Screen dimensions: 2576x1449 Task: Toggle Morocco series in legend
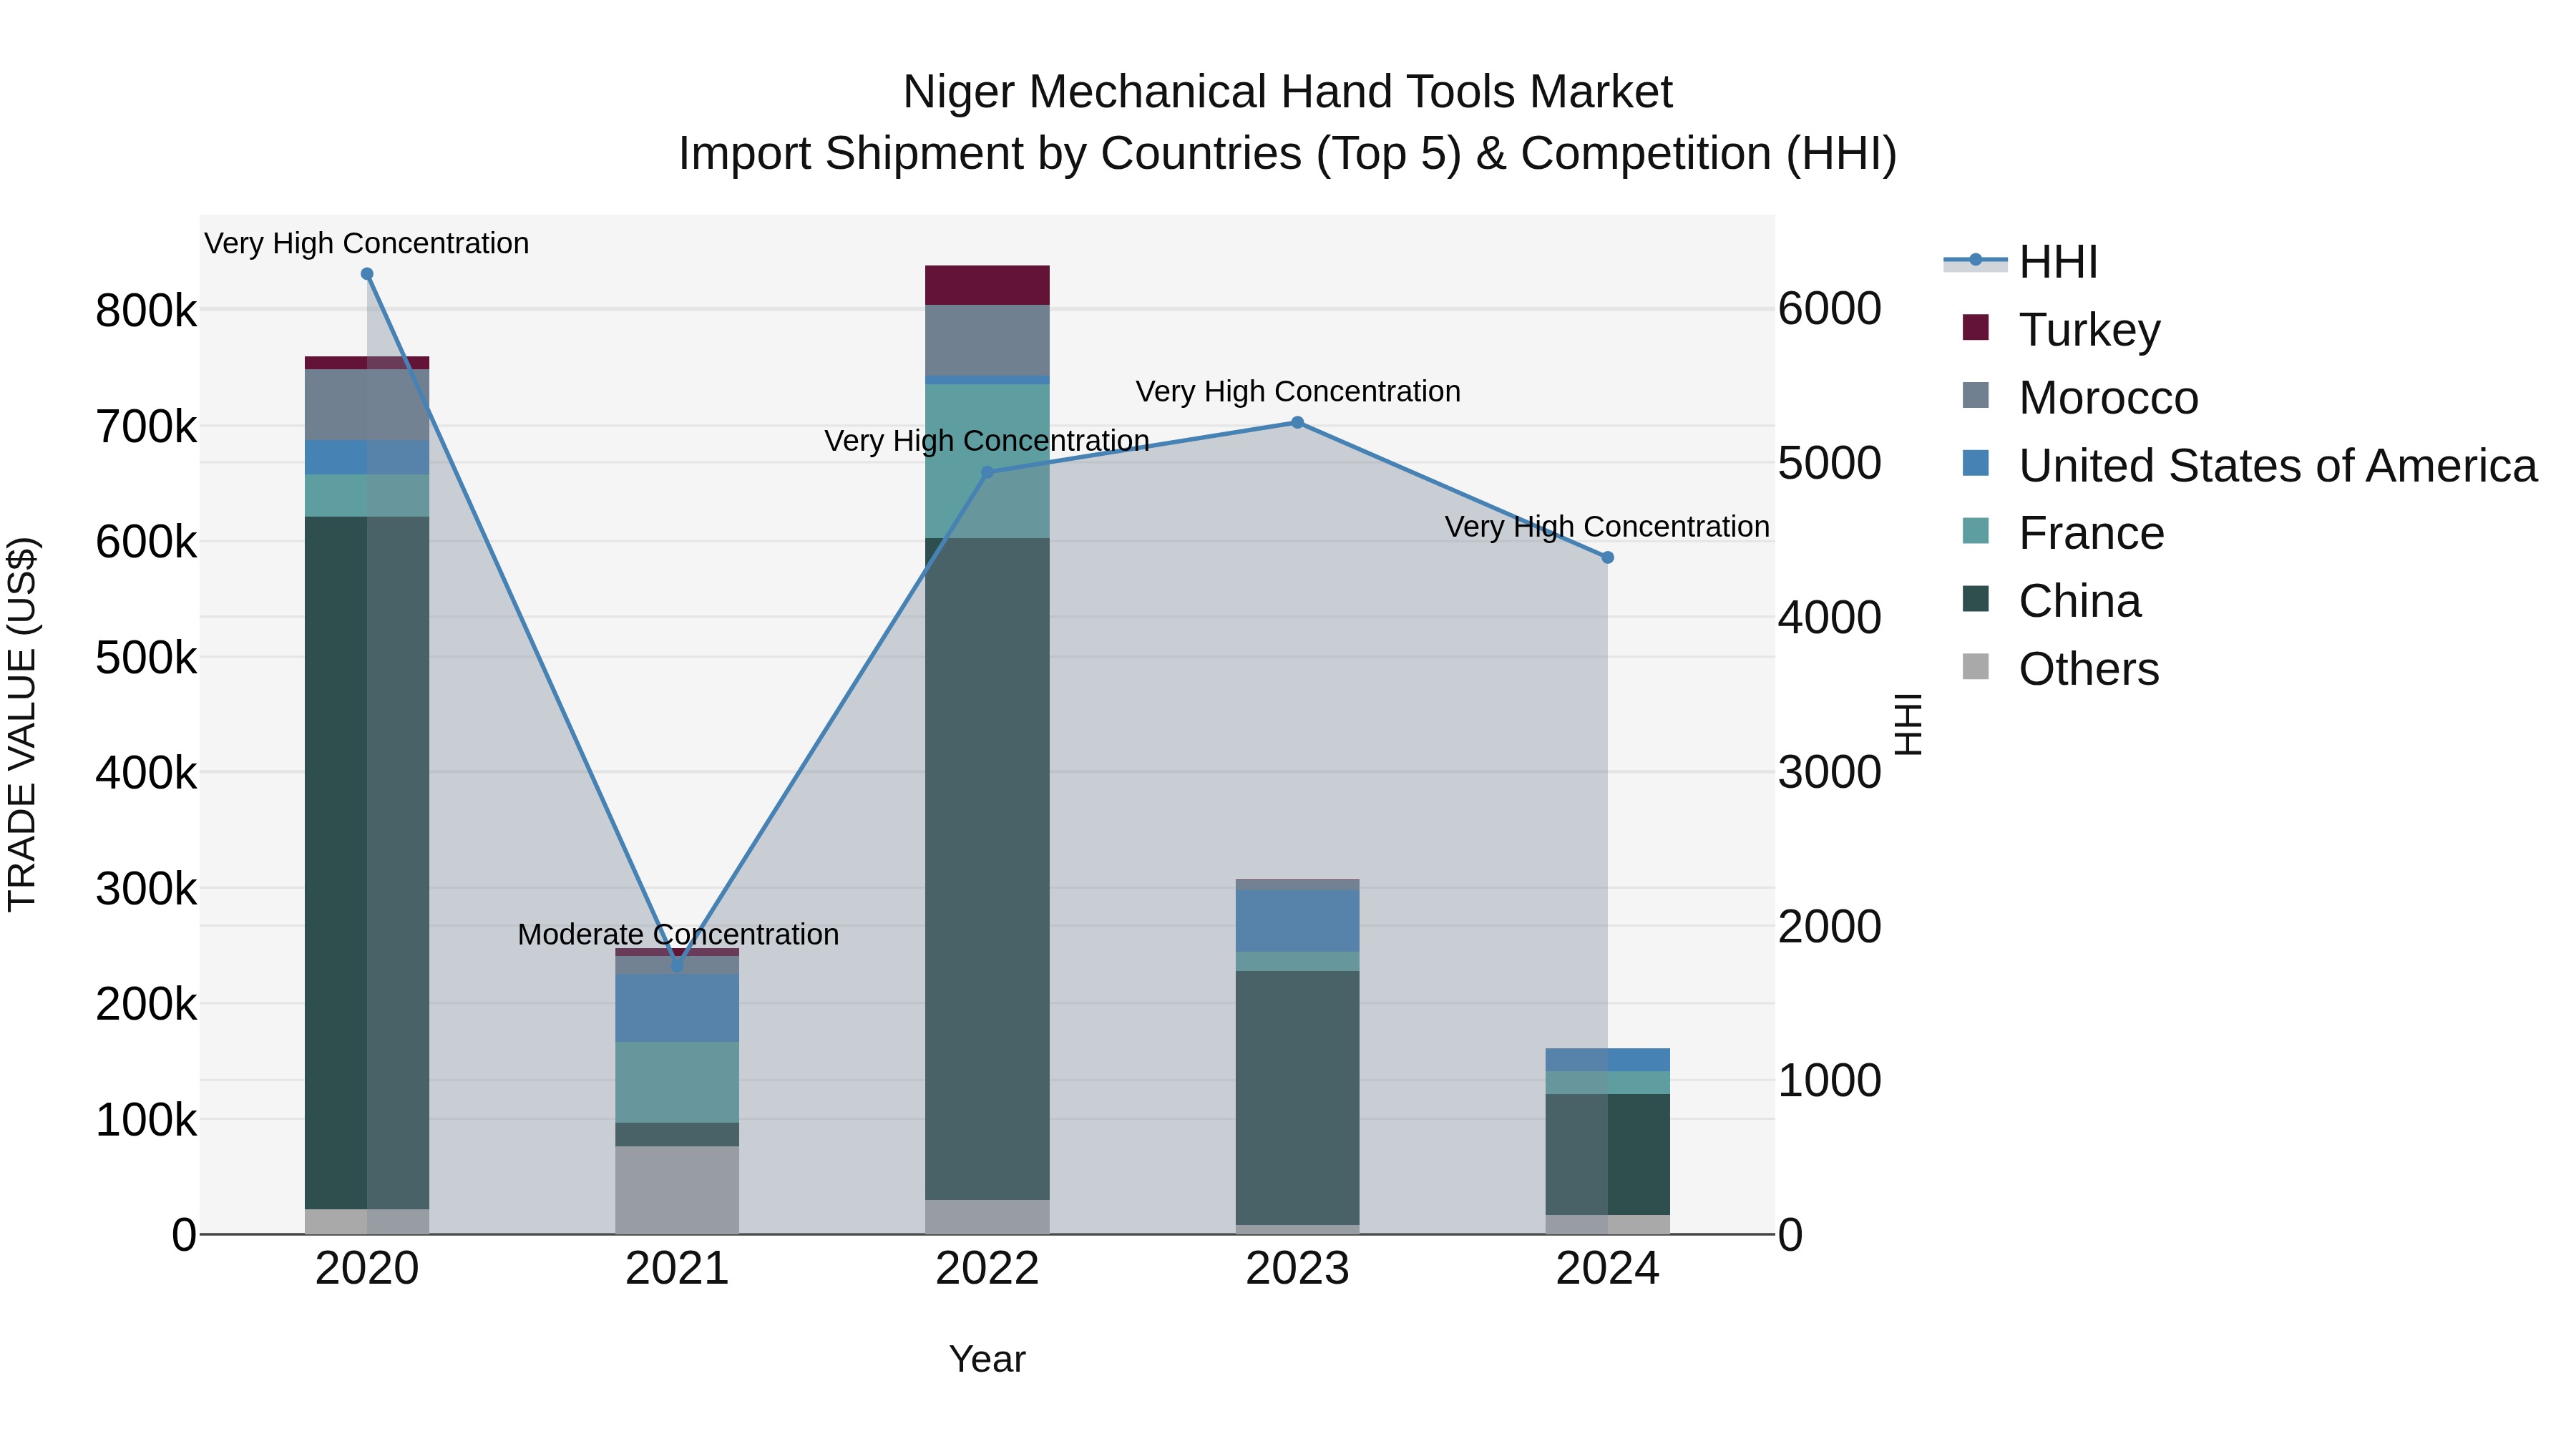[2080, 397]
